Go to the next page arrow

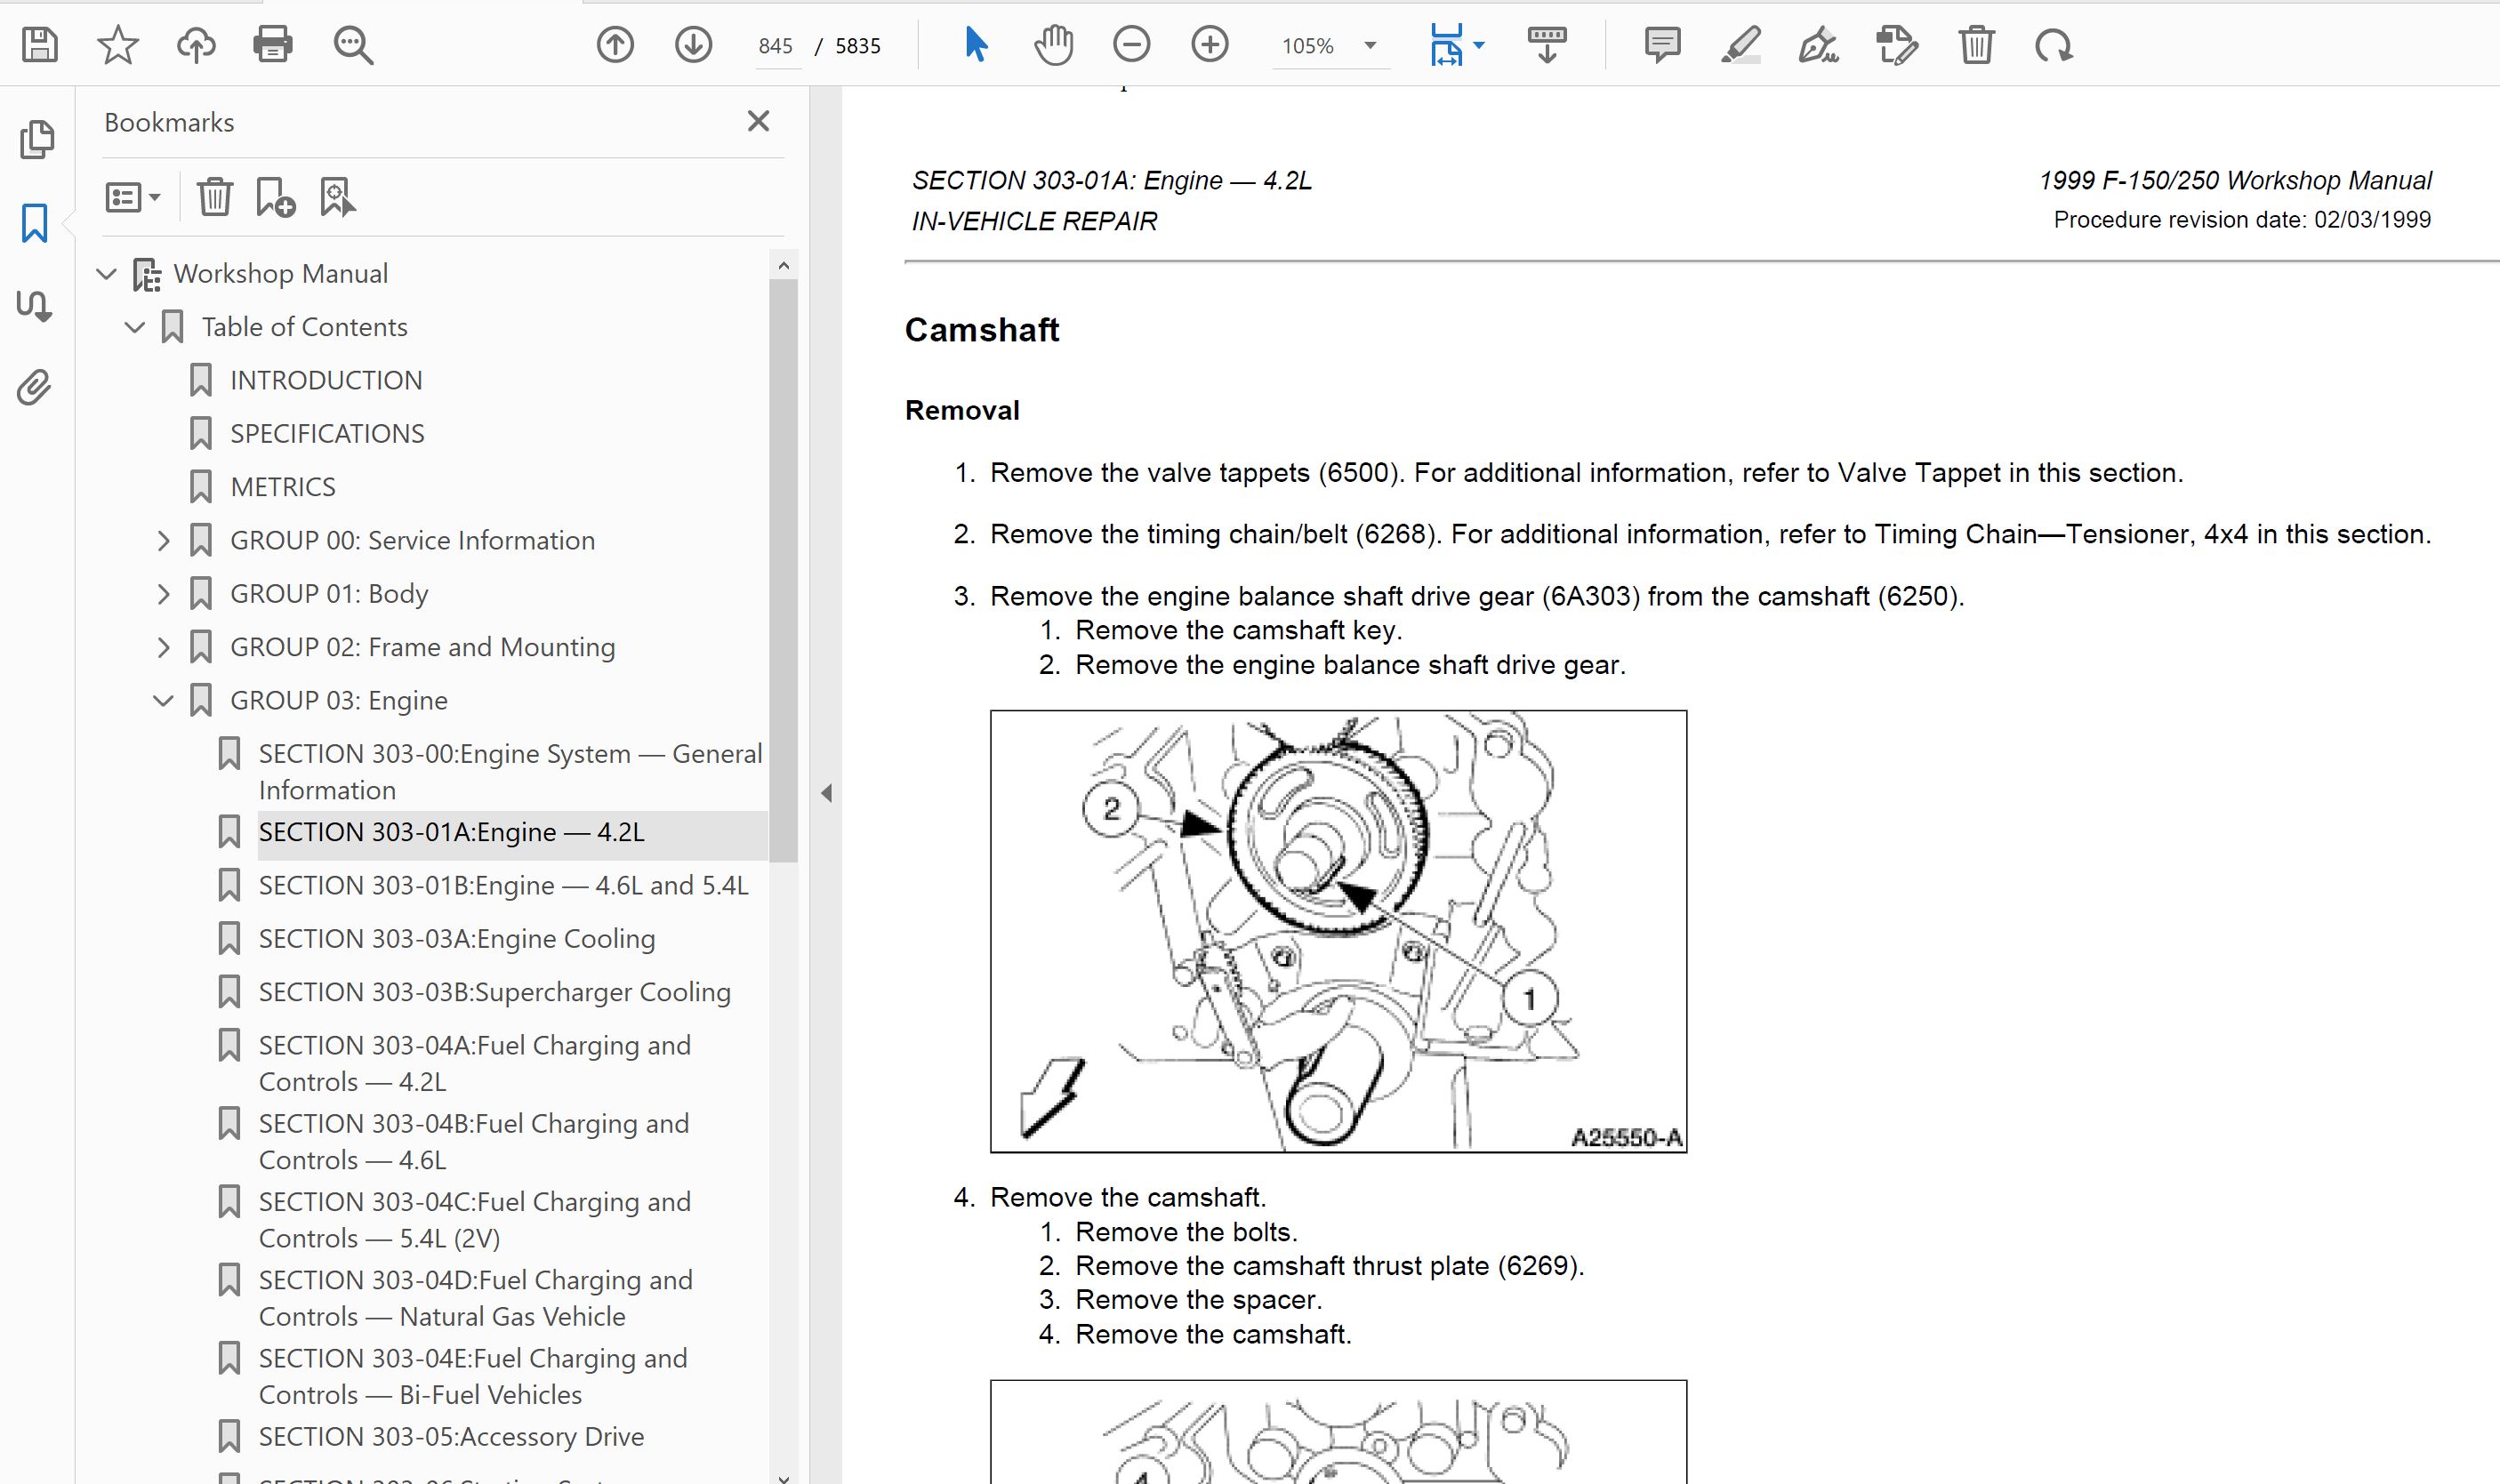pos(693,45)
